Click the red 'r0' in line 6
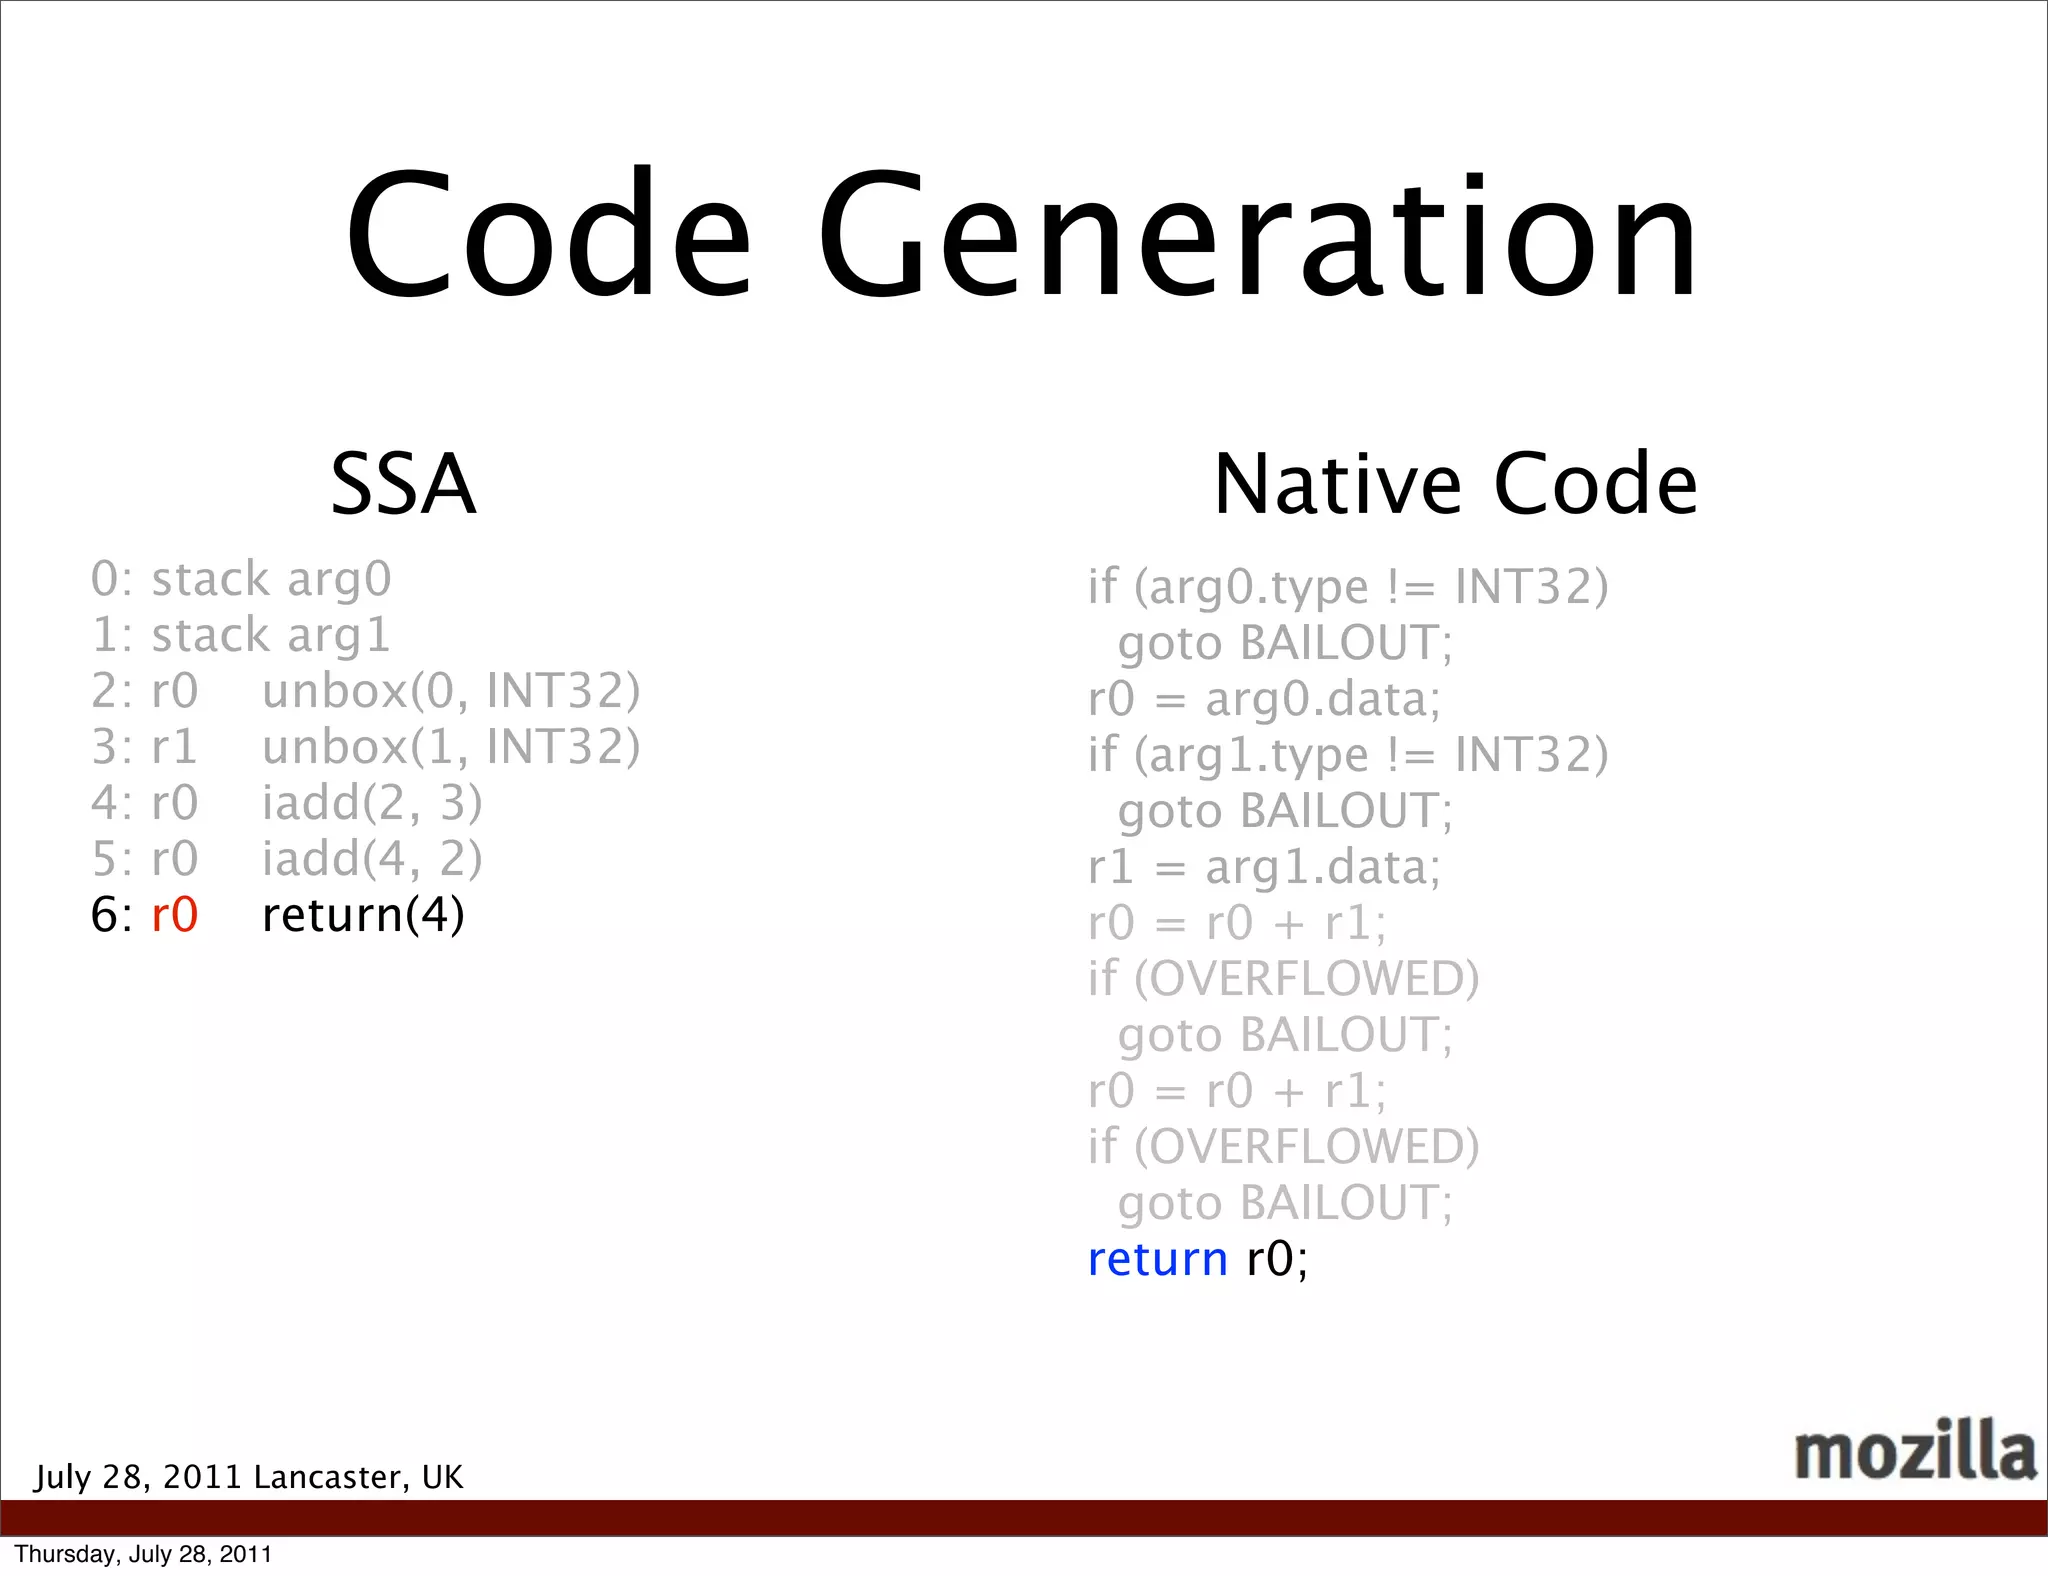Screen dimensions: 2048x1576 [x=175, y=915]
